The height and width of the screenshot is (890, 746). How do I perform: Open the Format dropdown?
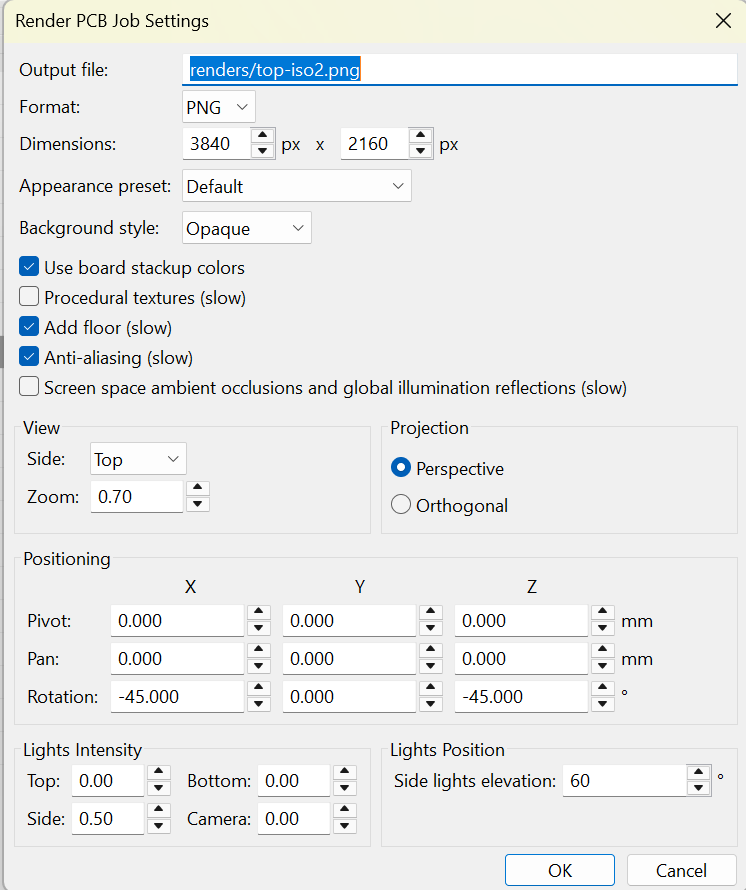(x=218, y=106)
